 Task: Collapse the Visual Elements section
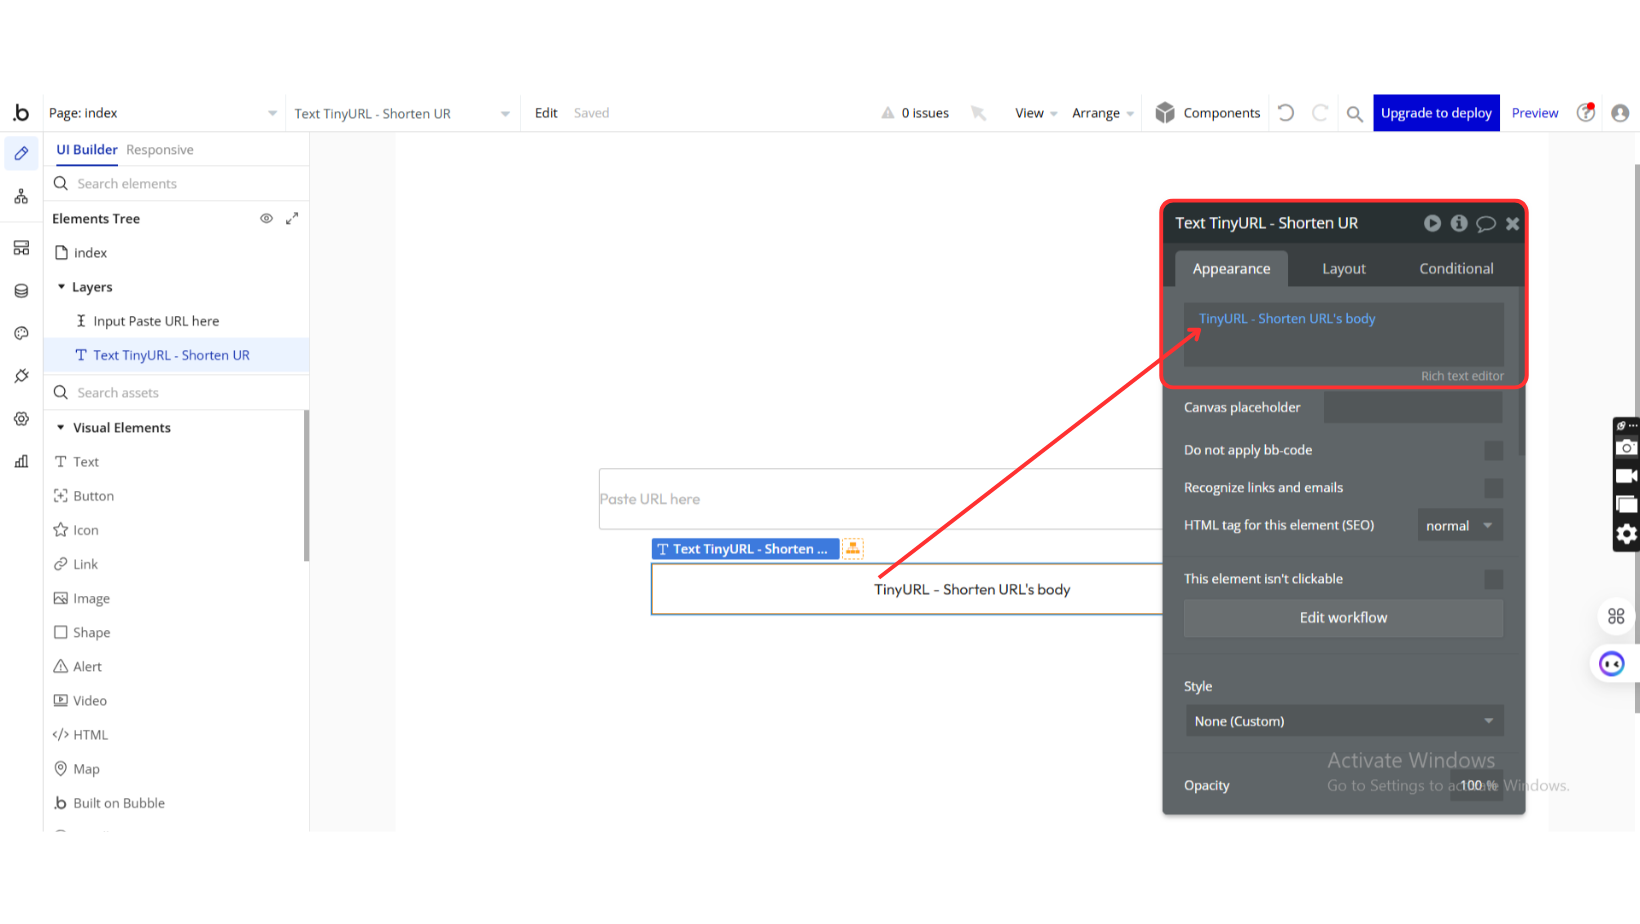[x=61, y=428]
